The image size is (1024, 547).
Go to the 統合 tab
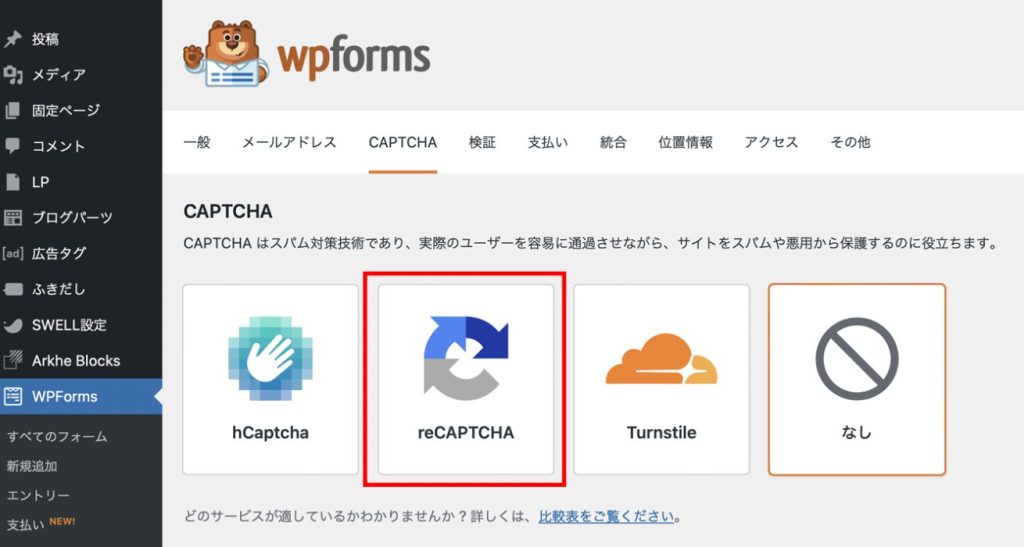[x=613, y=143]
